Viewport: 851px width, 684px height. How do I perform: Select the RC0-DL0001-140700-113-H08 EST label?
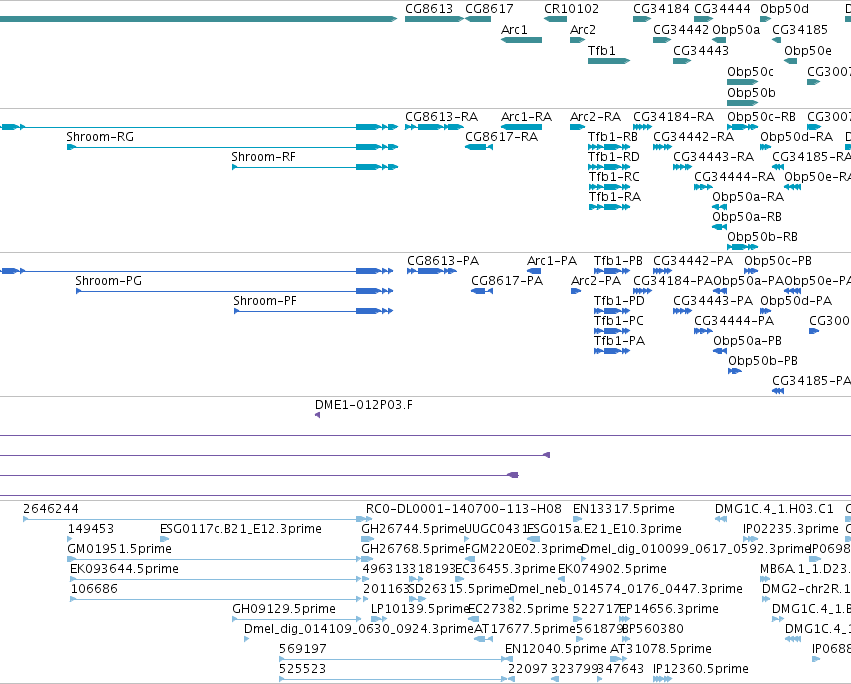[463, 509]
